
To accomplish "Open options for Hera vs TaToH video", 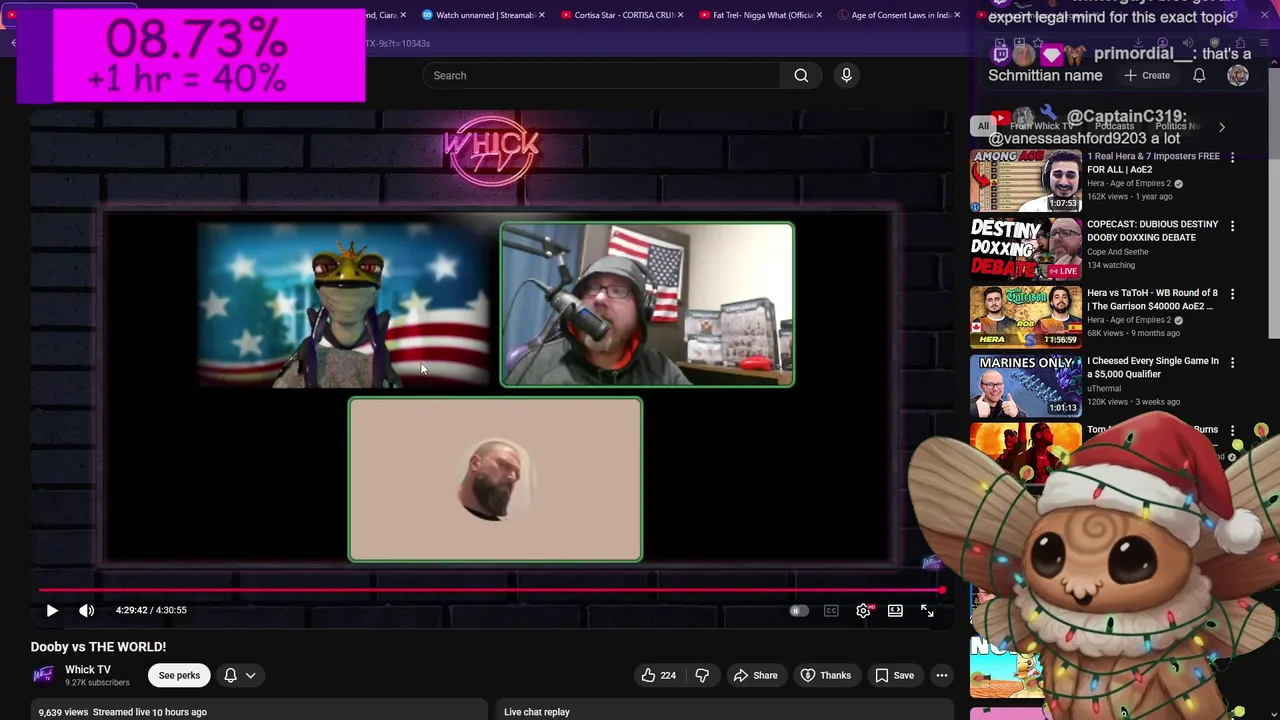I will pos(1232,294).
